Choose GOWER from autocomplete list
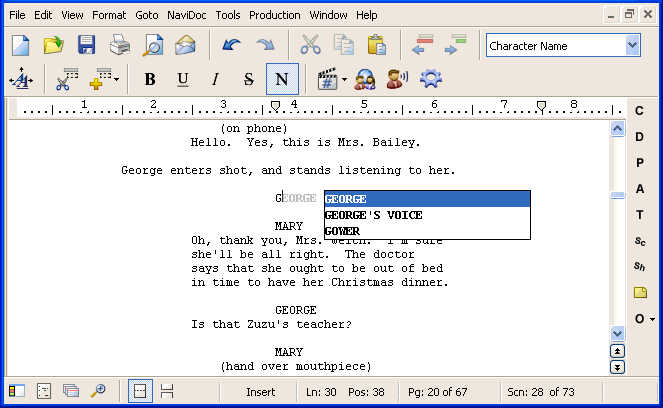Screen dimensions: 663x408 click(342, 231)
